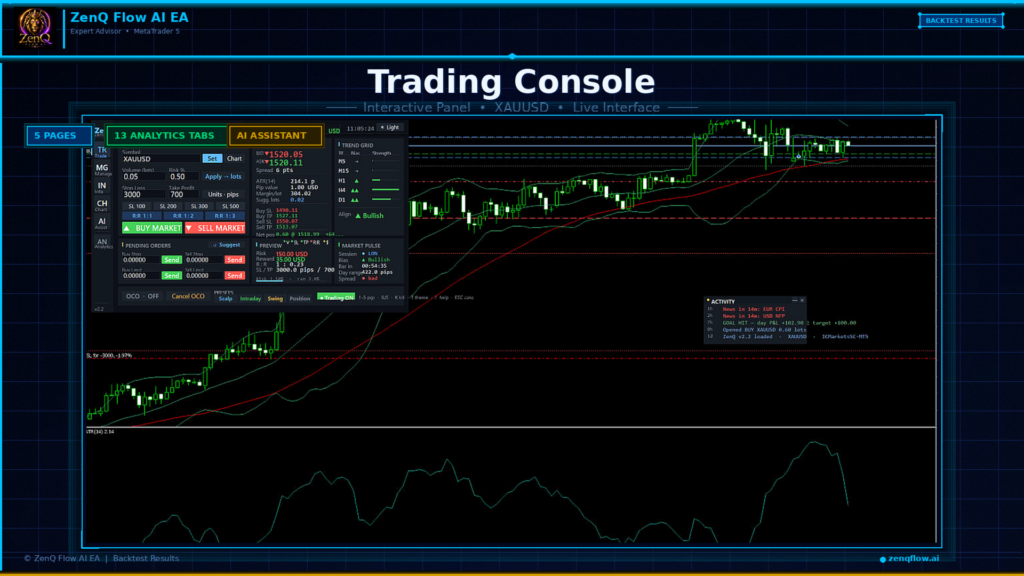Image resolution: width=1024 pixels, height=576 pixels.
Task: Click the Buy Limit price field
Action: [x=140, y=276]
